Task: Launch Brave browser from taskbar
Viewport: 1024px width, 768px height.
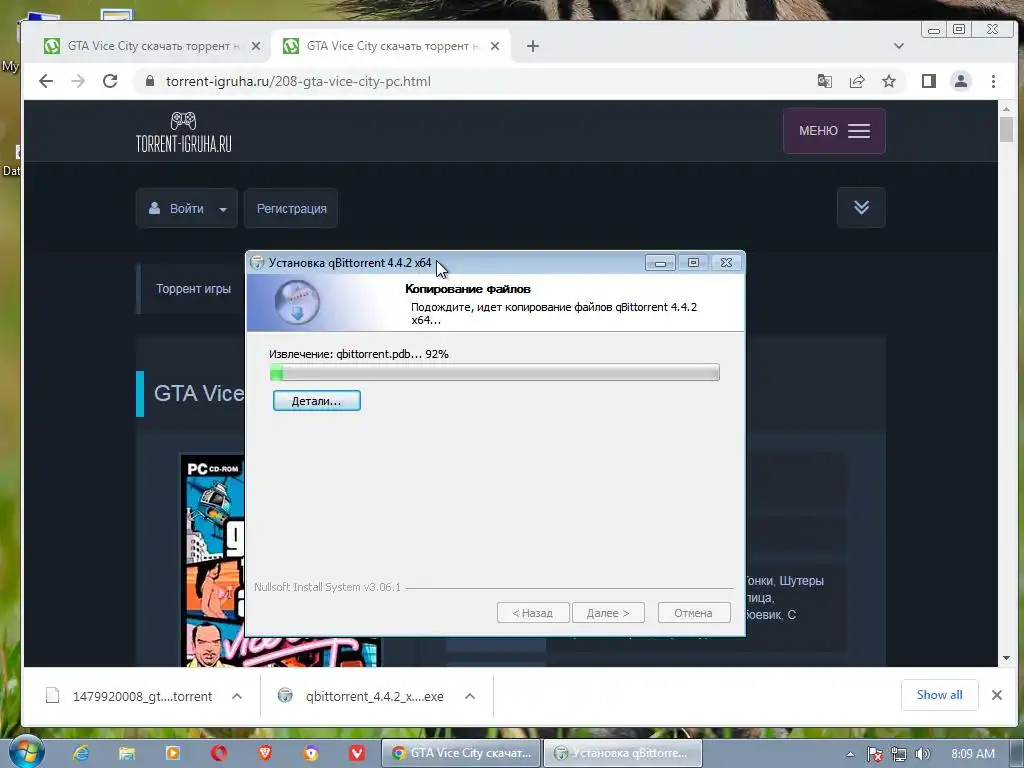Action: pos(265,753)
